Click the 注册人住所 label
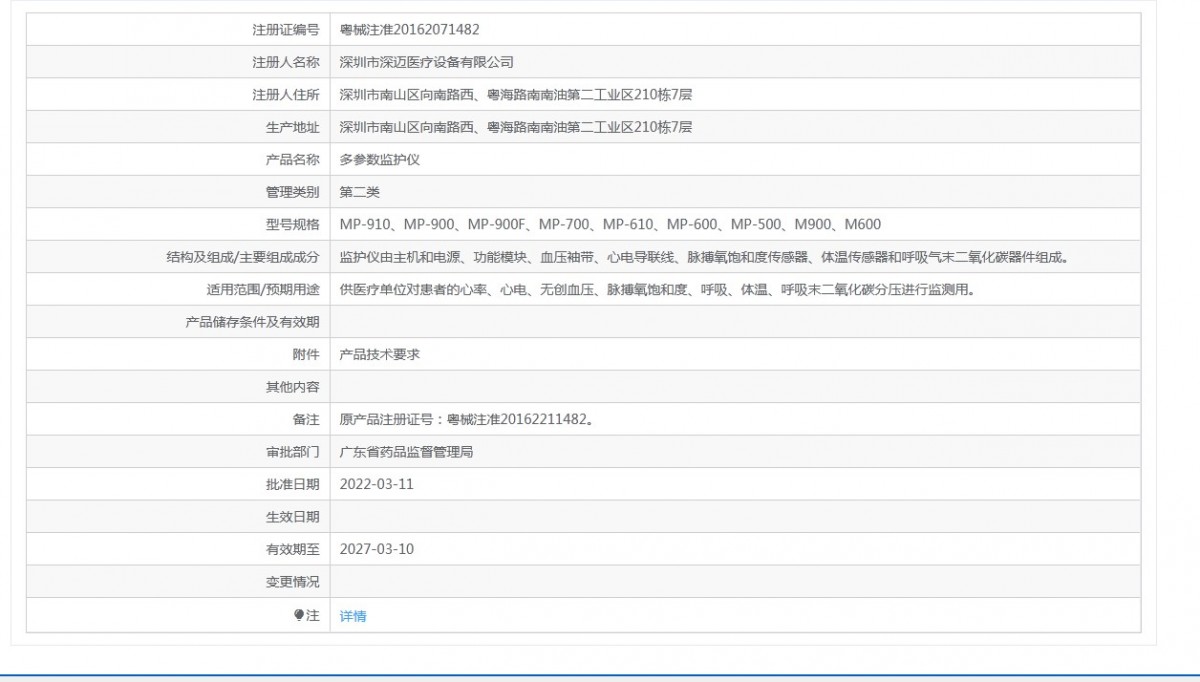This screenshot has width=1200, height=682. click(x=286, y=95)
